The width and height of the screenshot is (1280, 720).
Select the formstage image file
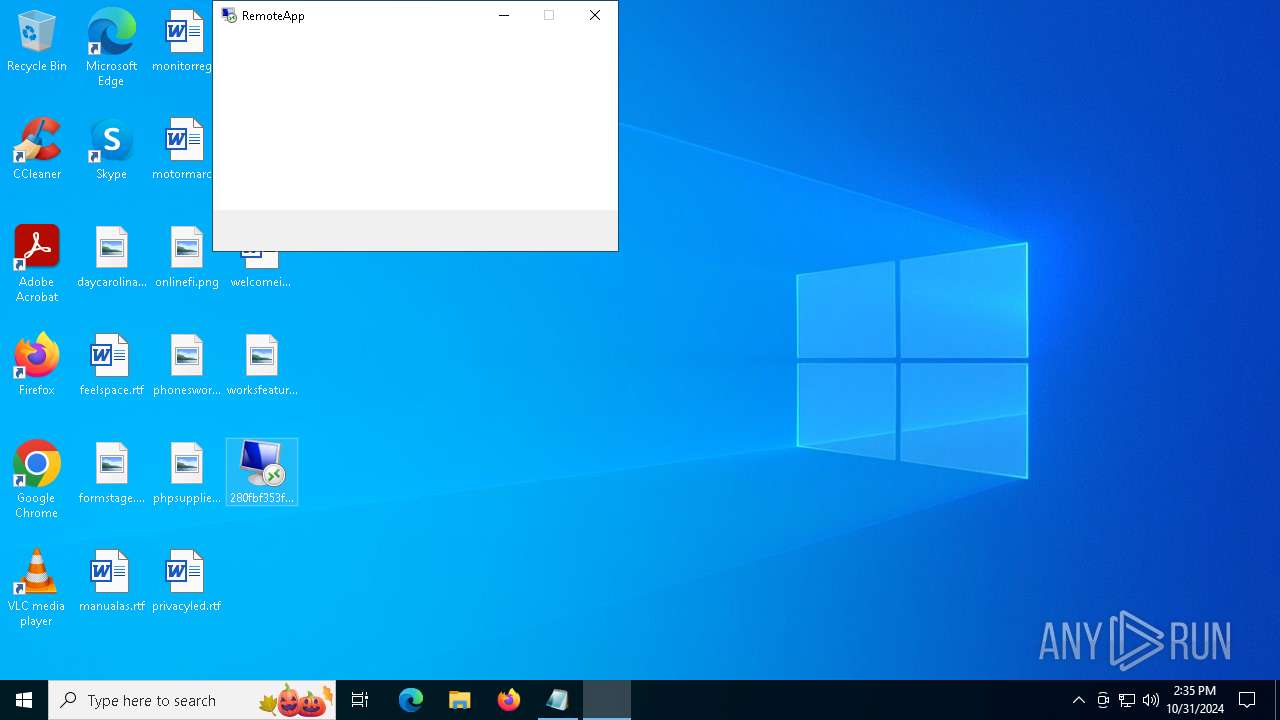tap(111, 474)
